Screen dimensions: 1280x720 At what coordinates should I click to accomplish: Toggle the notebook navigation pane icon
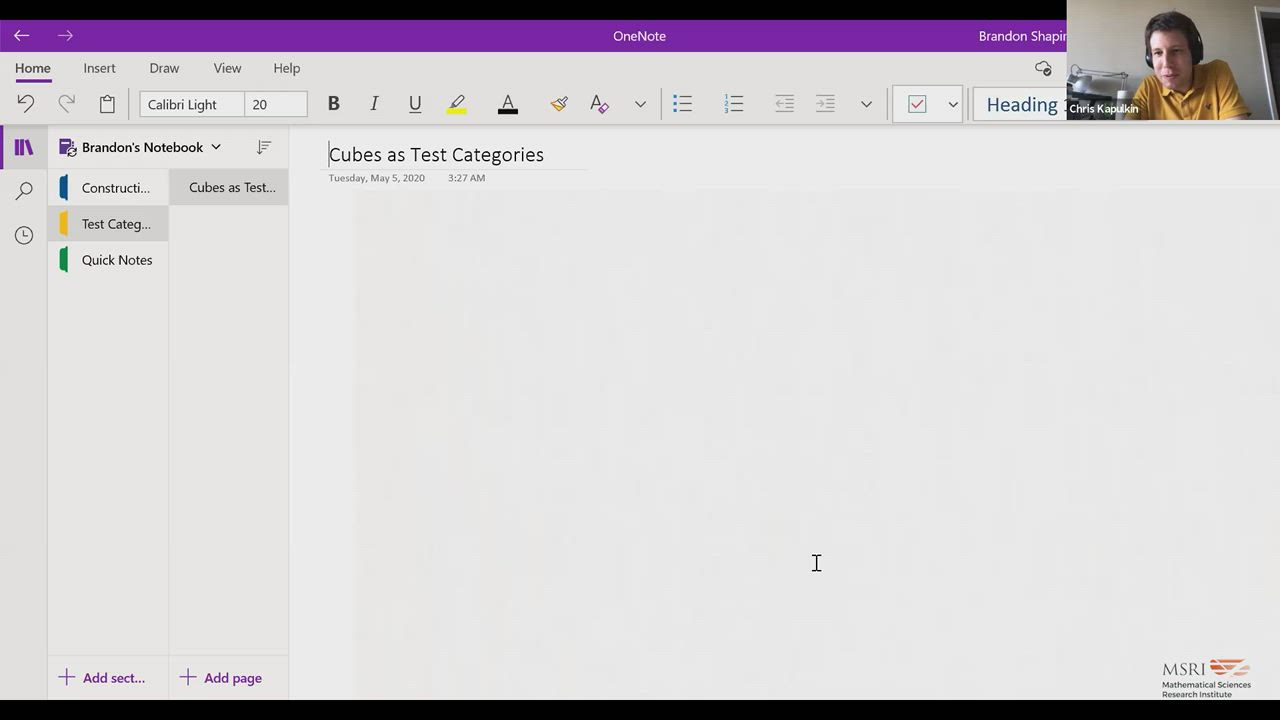pyautogui.click(x=24, y=147)
